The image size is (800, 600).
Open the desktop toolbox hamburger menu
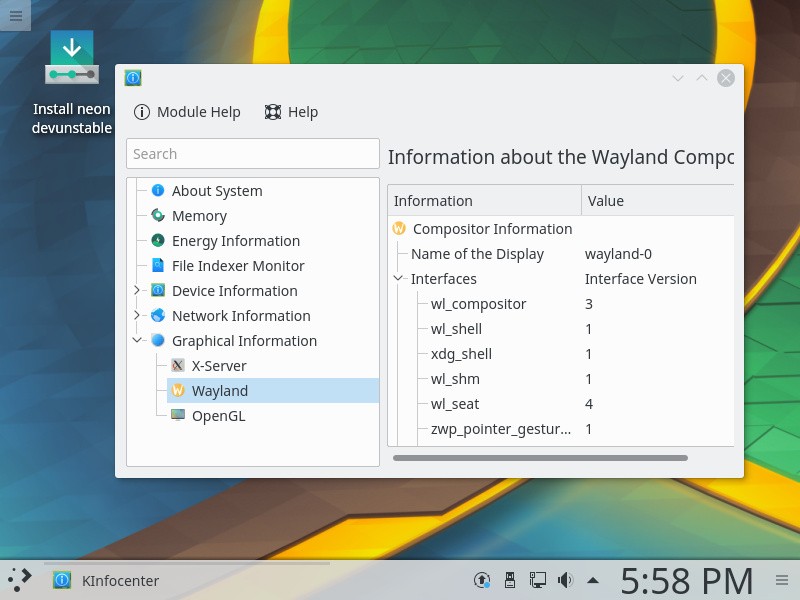pos(15,15)
